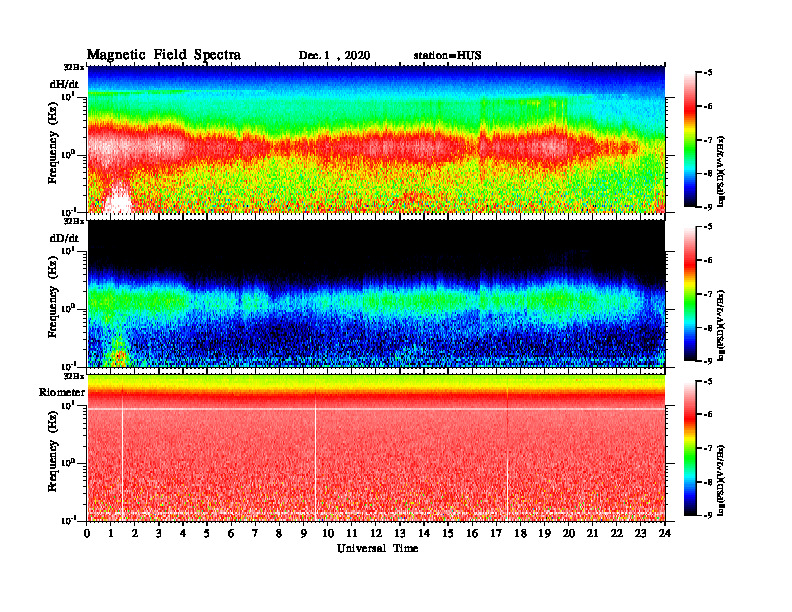This screenshot has height=612, width=792.
Task: Click the log PSD units label beside Riometer color bar
Action: click(722, 480)
